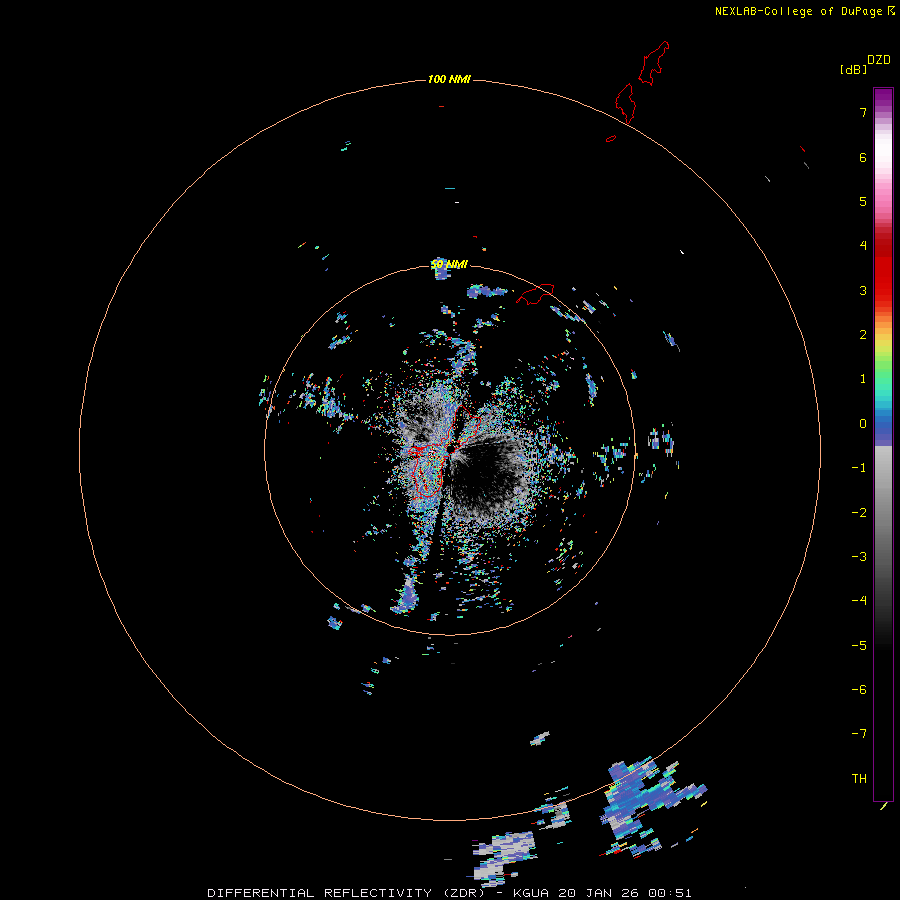
Task: Click the 50 NMI range ring label
Action: (x=449, y=264)
